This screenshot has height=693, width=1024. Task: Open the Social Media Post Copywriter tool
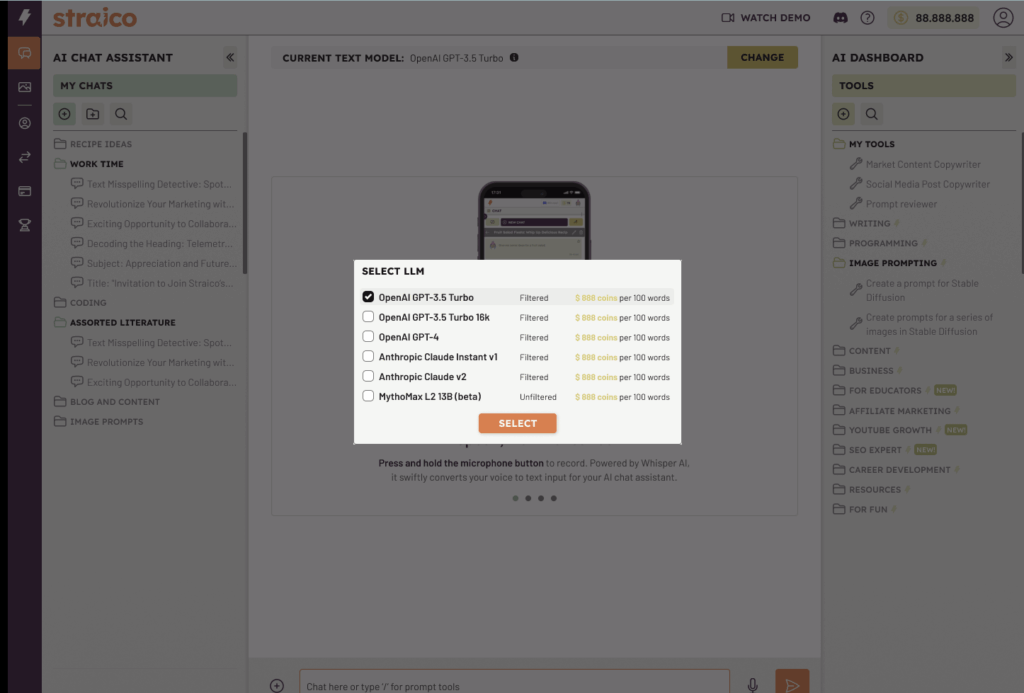click(920, 184)
